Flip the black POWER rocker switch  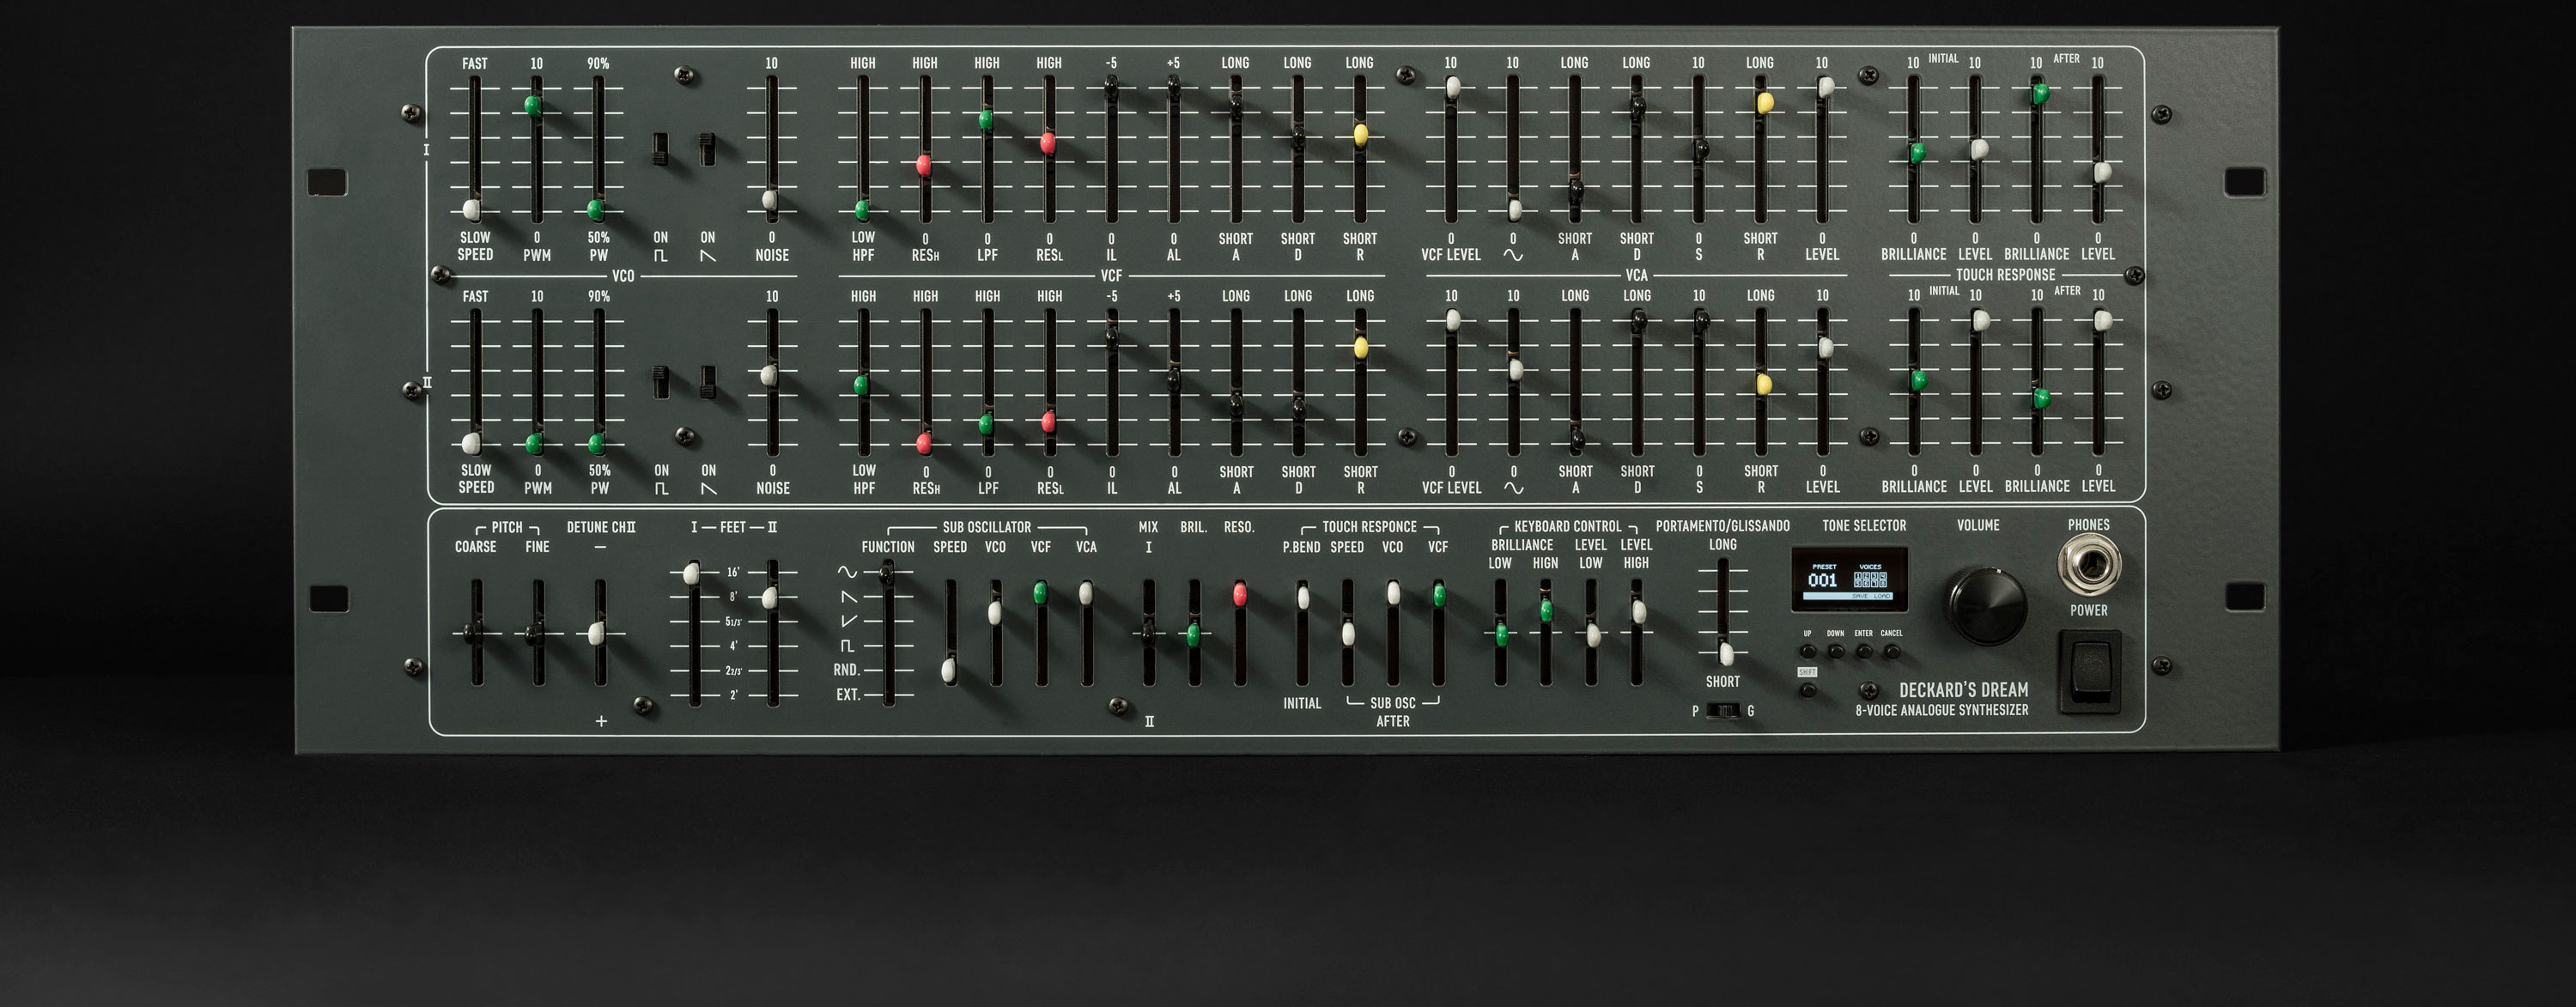coord(2089,671)
